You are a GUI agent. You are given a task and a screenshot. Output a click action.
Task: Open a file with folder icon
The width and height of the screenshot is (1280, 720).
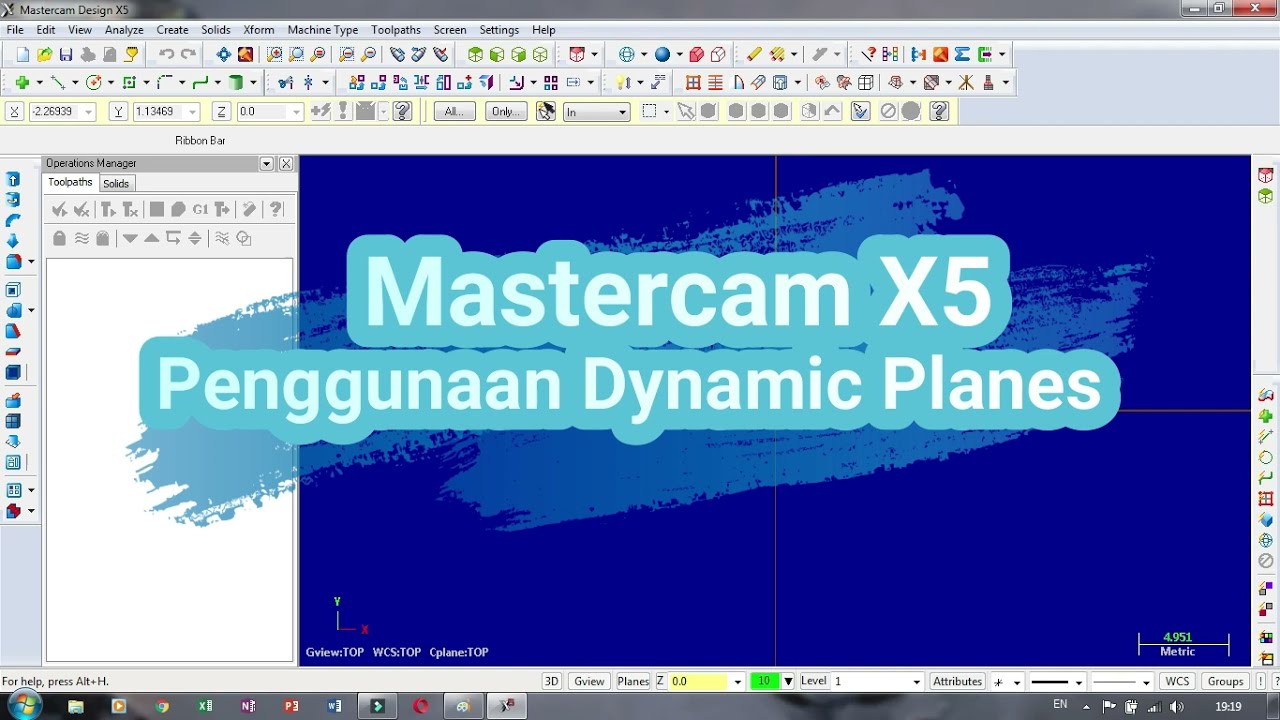tap(44, 54)
